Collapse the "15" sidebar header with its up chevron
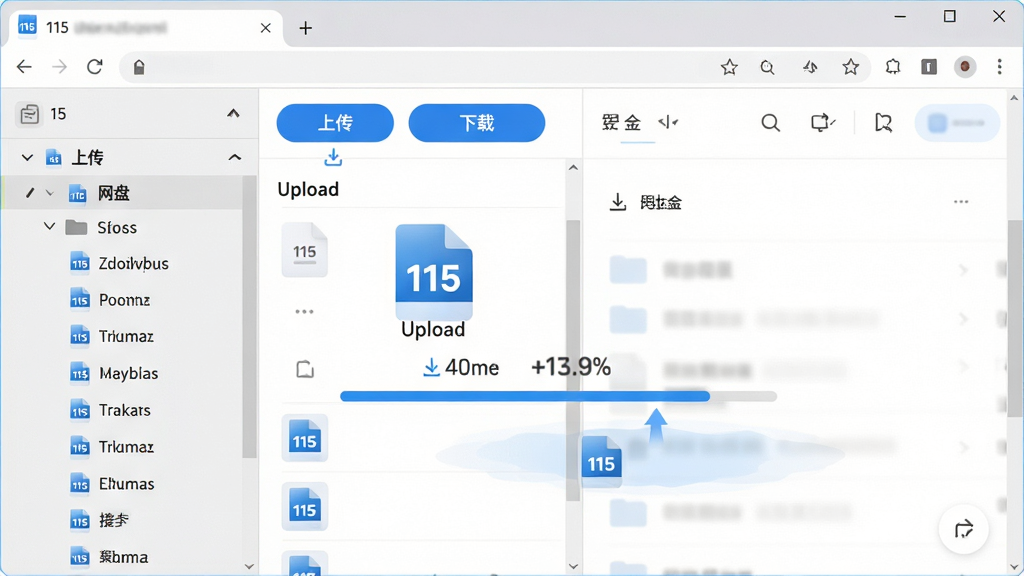The width and height of the screenshot is (1024, 576). 233,114
